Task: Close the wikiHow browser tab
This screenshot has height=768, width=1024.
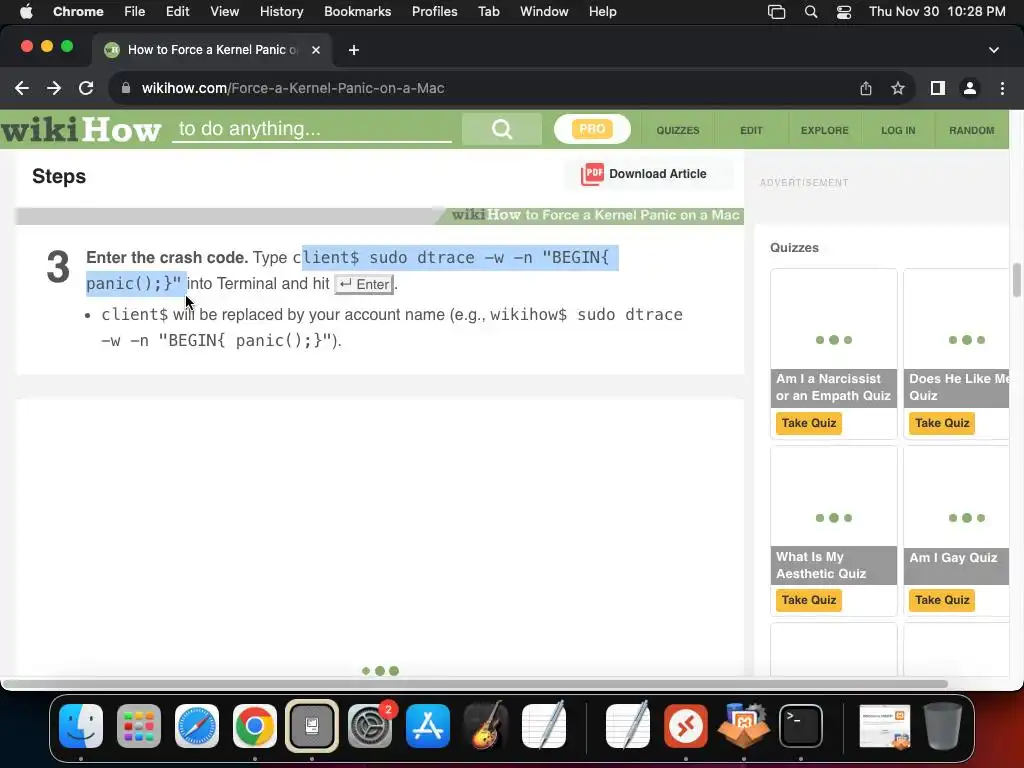Action: [315, 50]
